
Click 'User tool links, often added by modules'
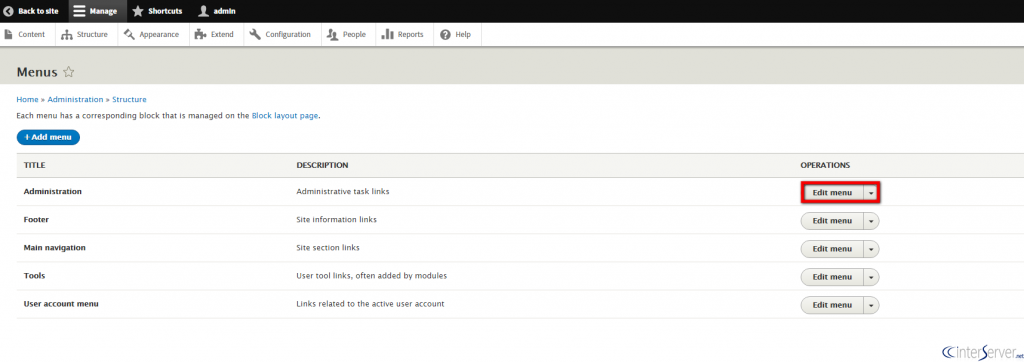click(372, 276)
